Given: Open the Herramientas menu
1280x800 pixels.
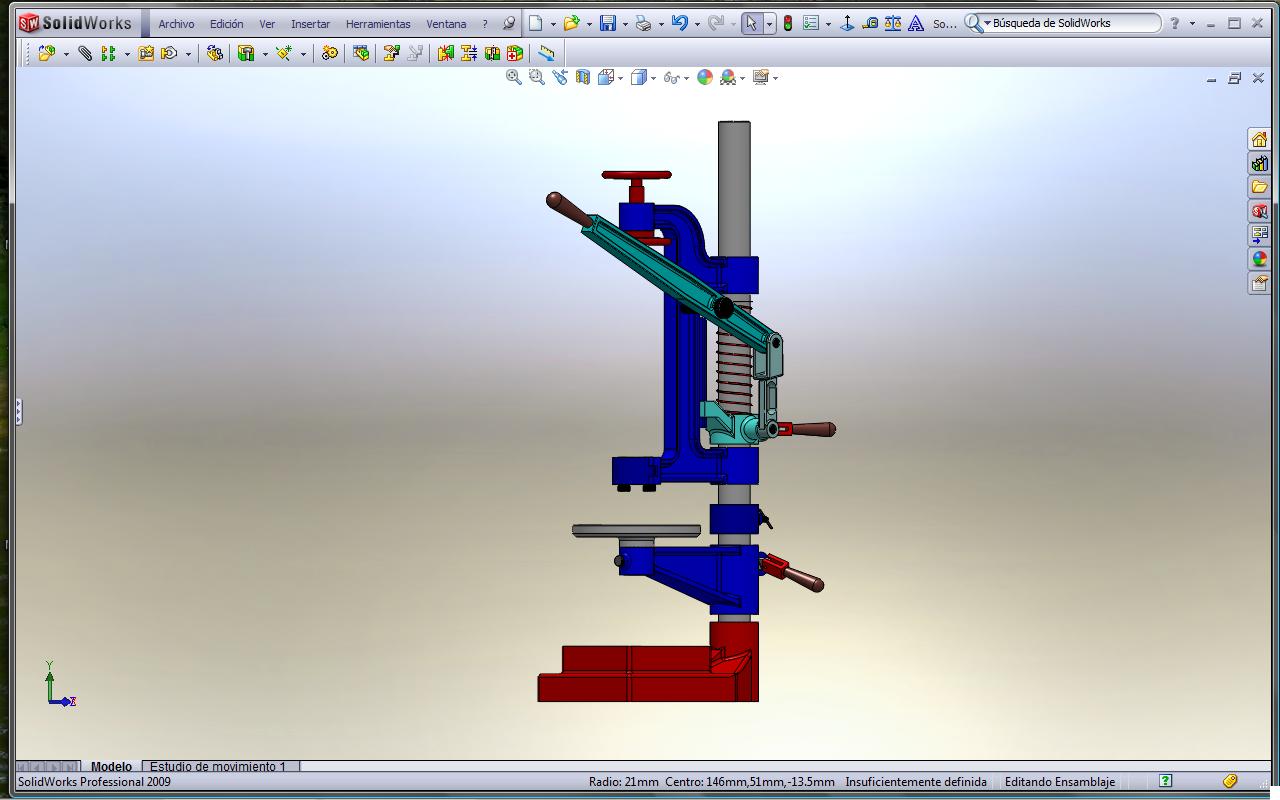Looking at the screenshot, I should point(378,24).
